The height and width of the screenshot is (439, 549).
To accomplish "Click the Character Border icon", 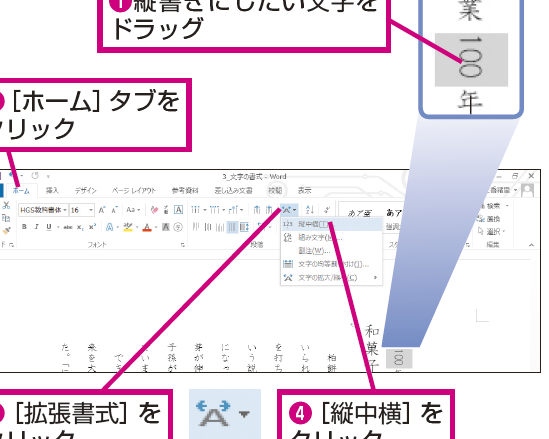I will pos(178,210).
